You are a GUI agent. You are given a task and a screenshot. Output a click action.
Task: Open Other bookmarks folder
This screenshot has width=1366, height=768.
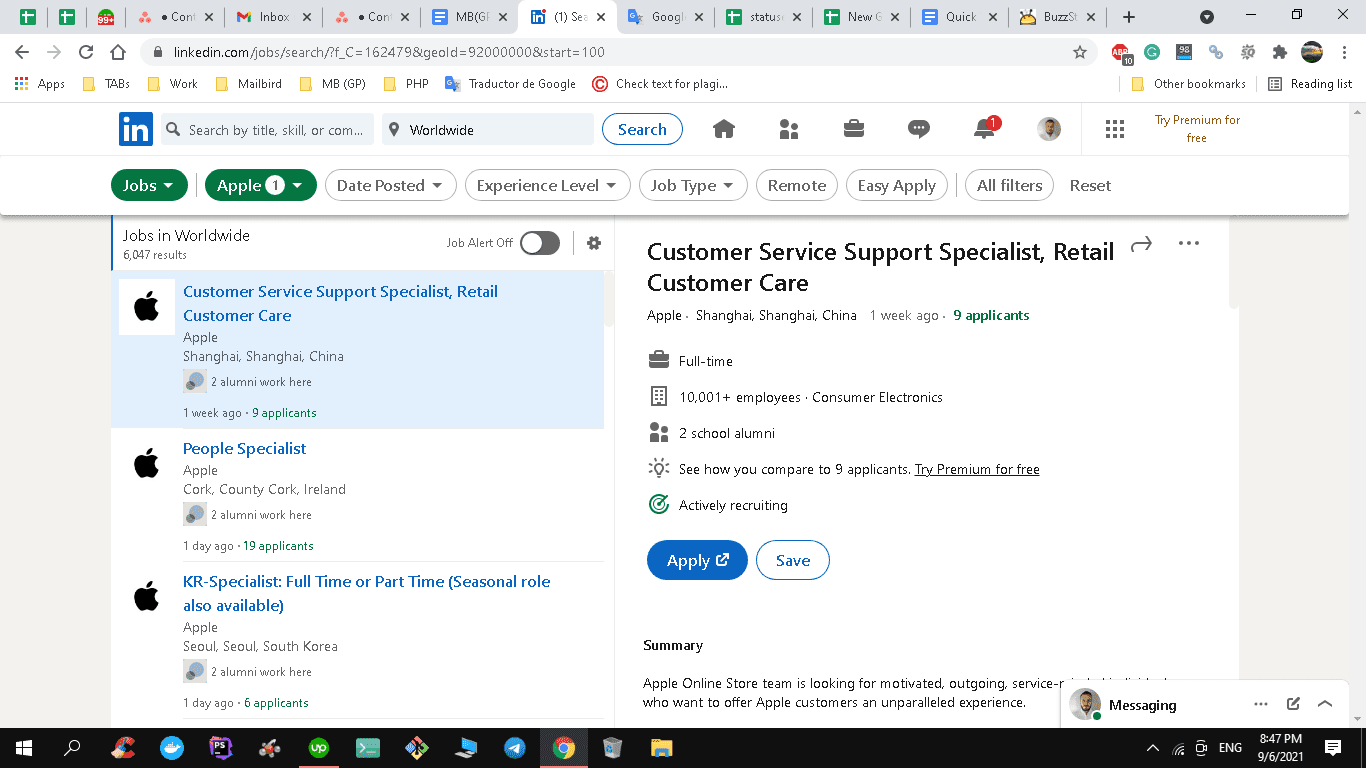click(1189, 84)
